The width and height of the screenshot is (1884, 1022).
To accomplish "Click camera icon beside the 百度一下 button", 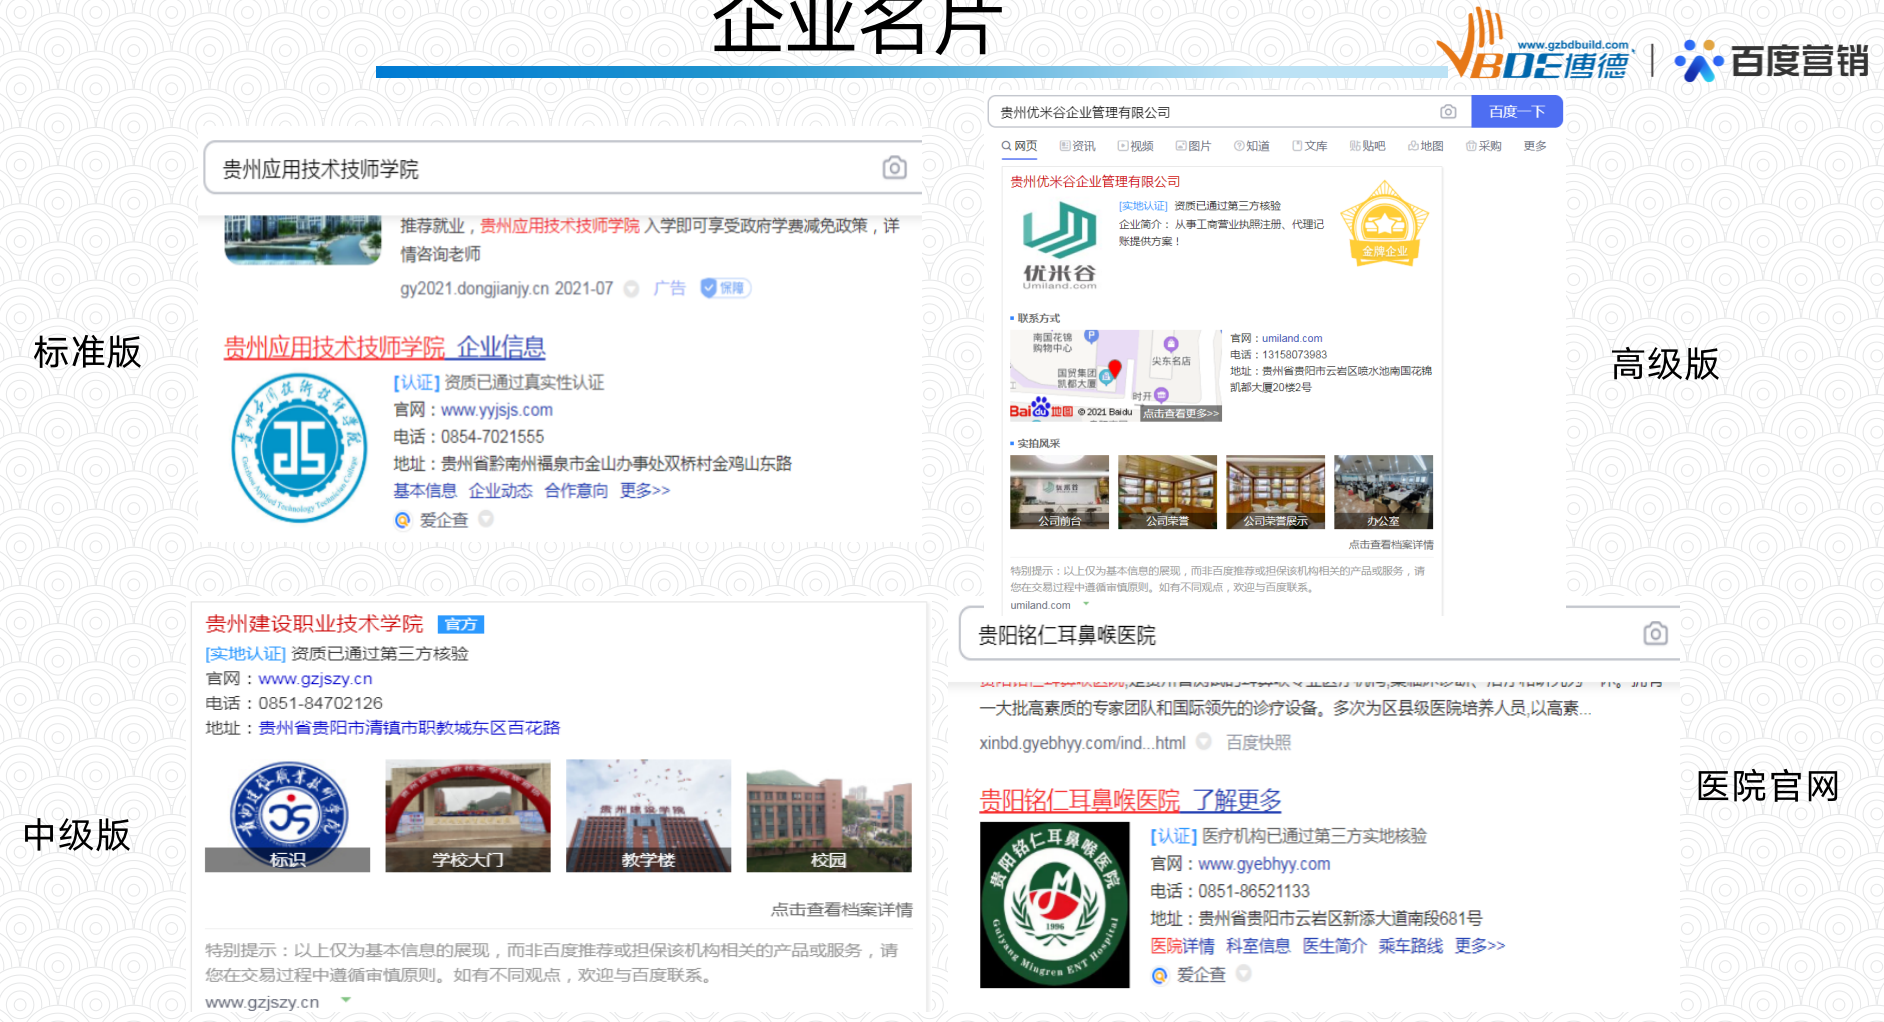I will (x=1448, y=112).
